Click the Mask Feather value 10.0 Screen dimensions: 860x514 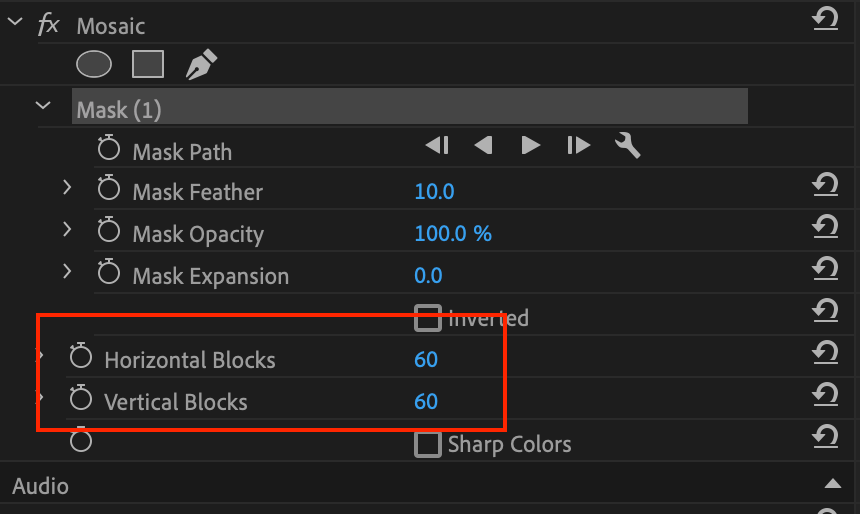pyautogui.click(x=434, y=191)
